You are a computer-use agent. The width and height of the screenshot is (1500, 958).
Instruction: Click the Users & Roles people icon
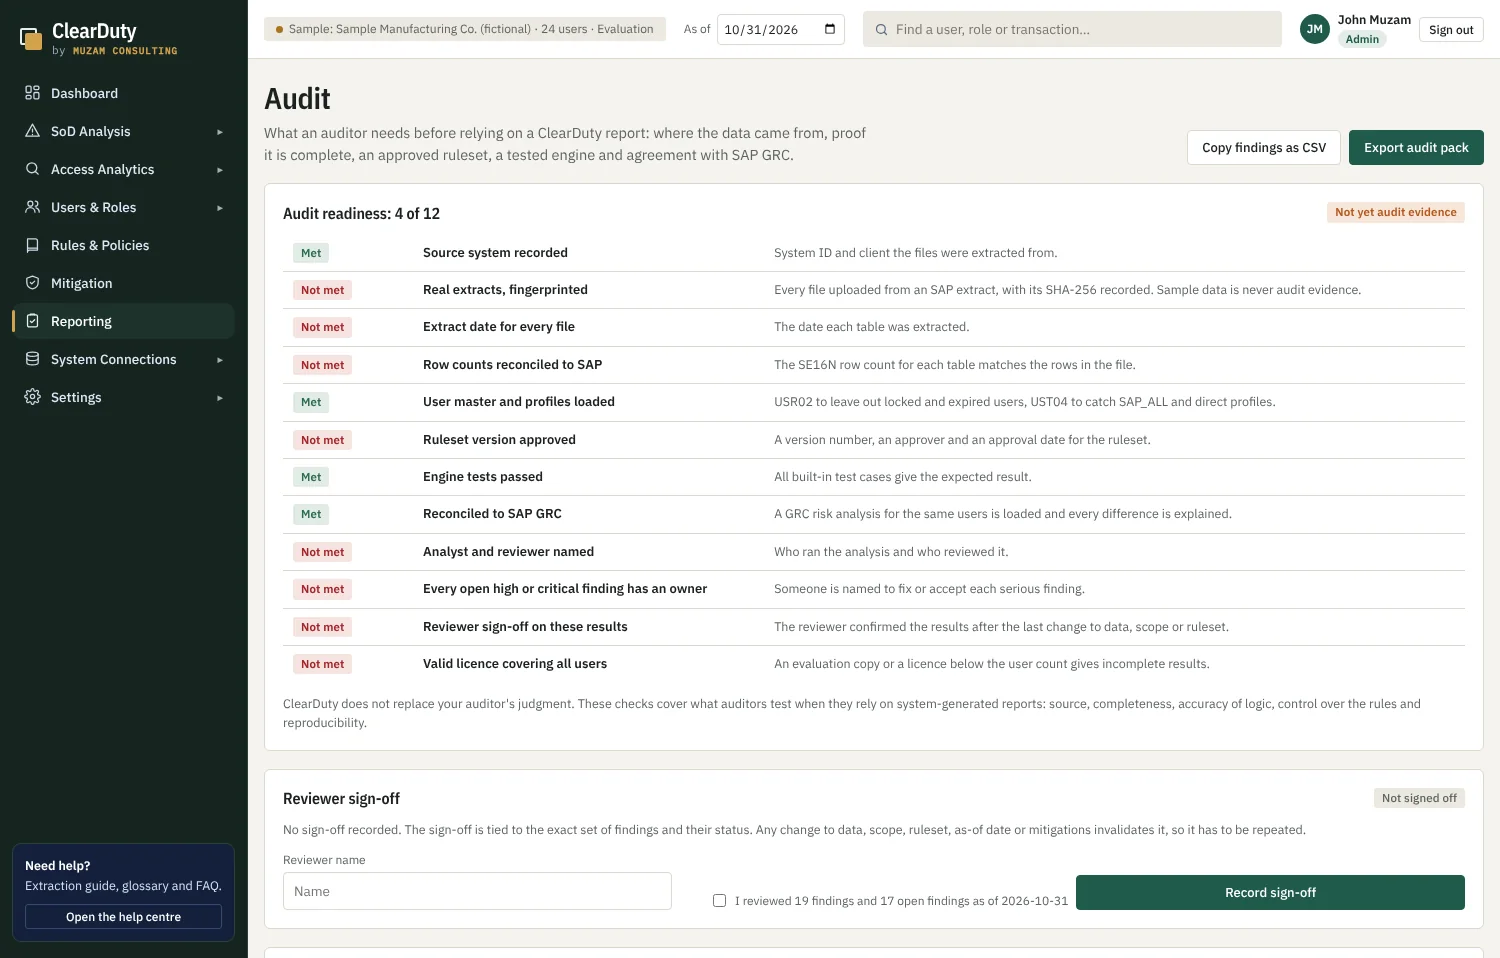32,207
